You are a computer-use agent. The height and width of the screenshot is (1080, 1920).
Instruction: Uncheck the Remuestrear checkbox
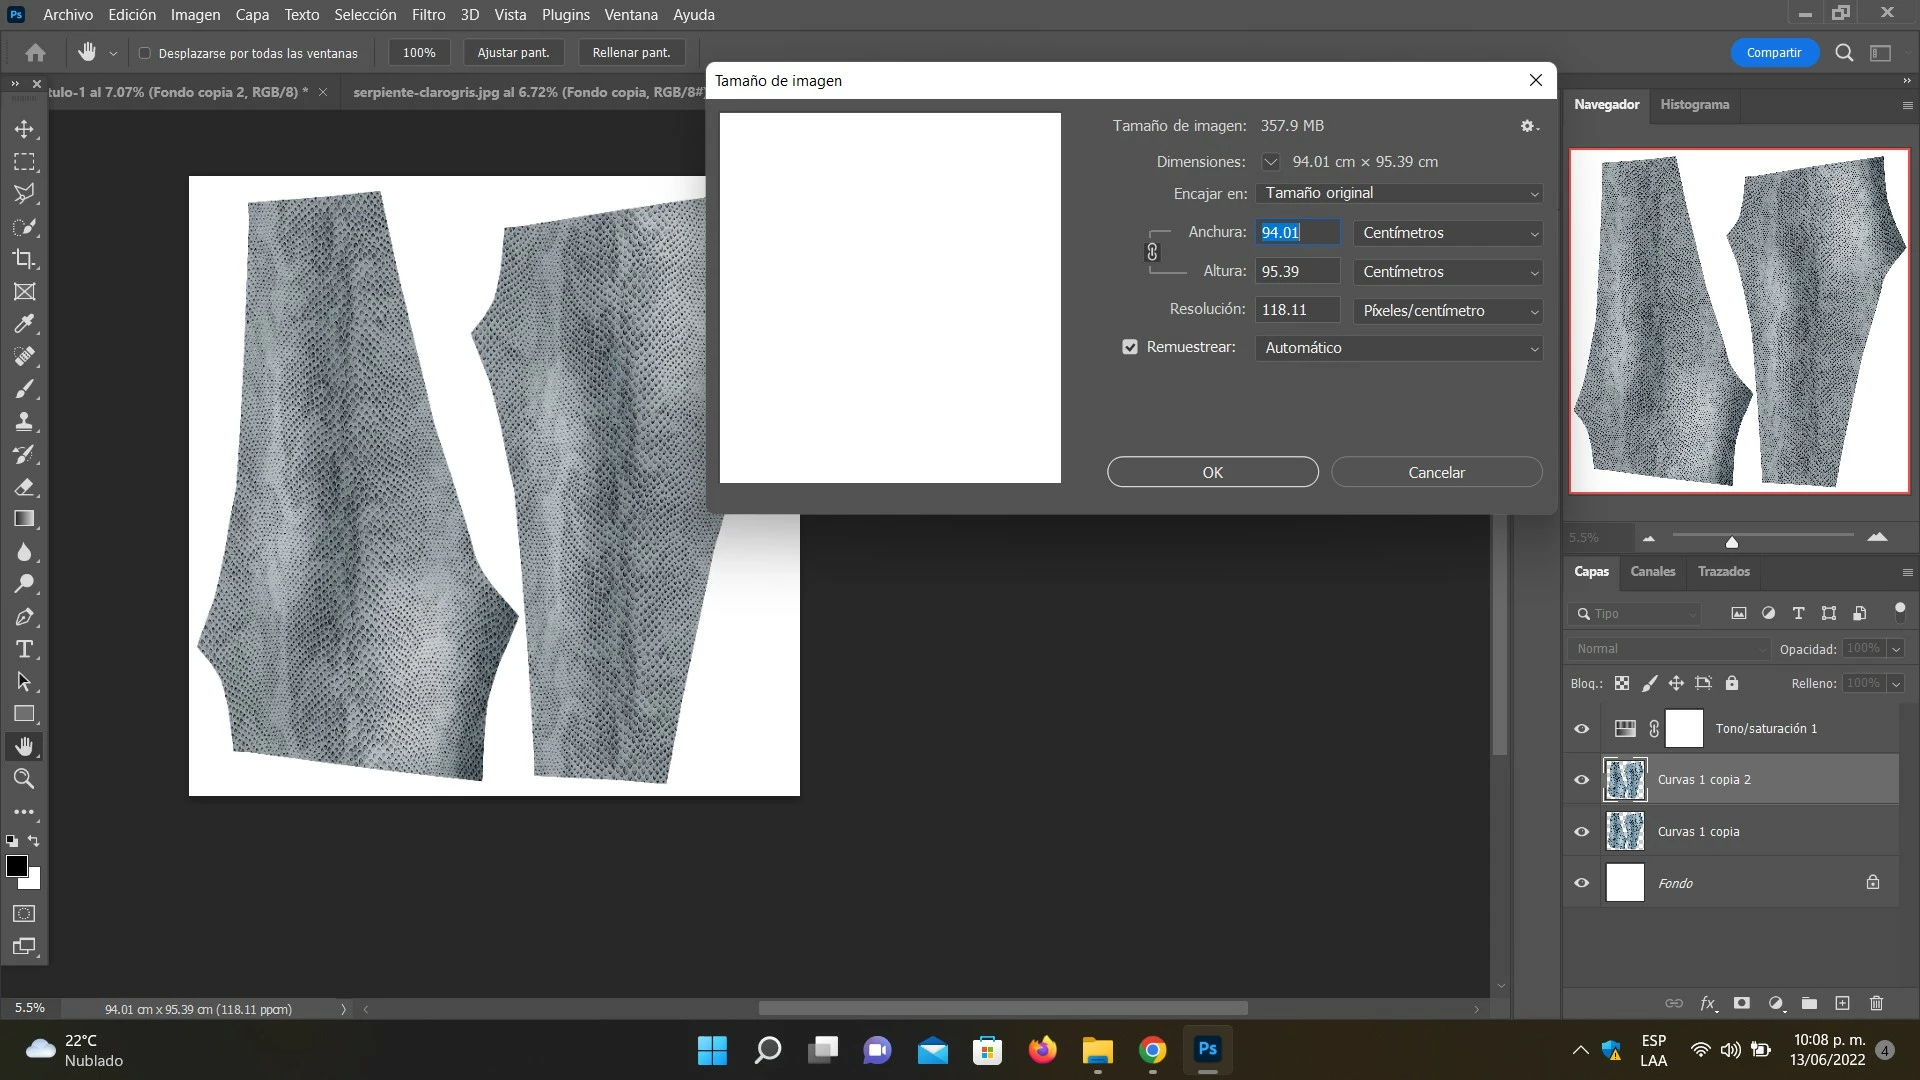click(1130, 347)
